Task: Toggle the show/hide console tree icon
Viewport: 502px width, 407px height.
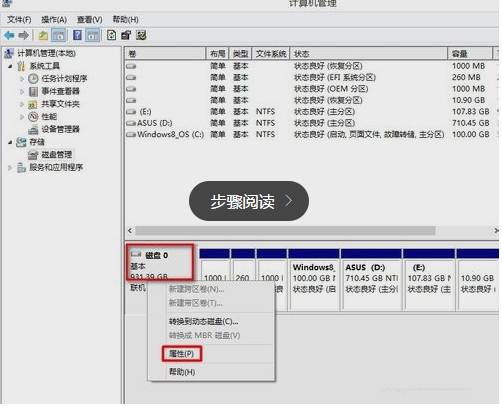Action: coord(59,35)
